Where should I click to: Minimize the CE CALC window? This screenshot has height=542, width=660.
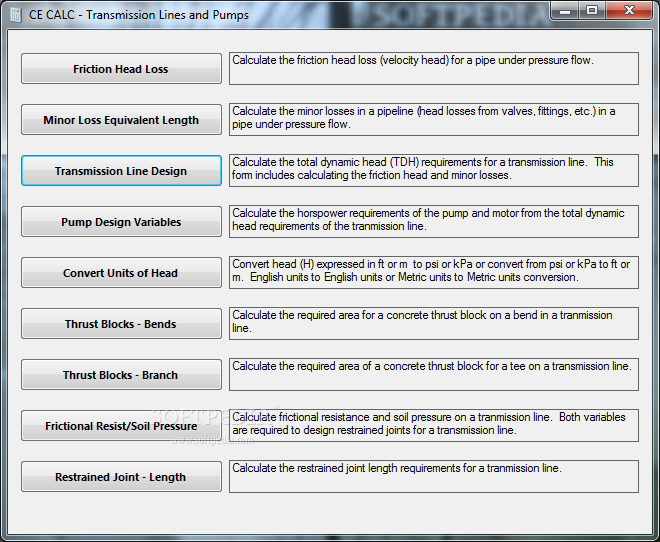coord(565,11)
